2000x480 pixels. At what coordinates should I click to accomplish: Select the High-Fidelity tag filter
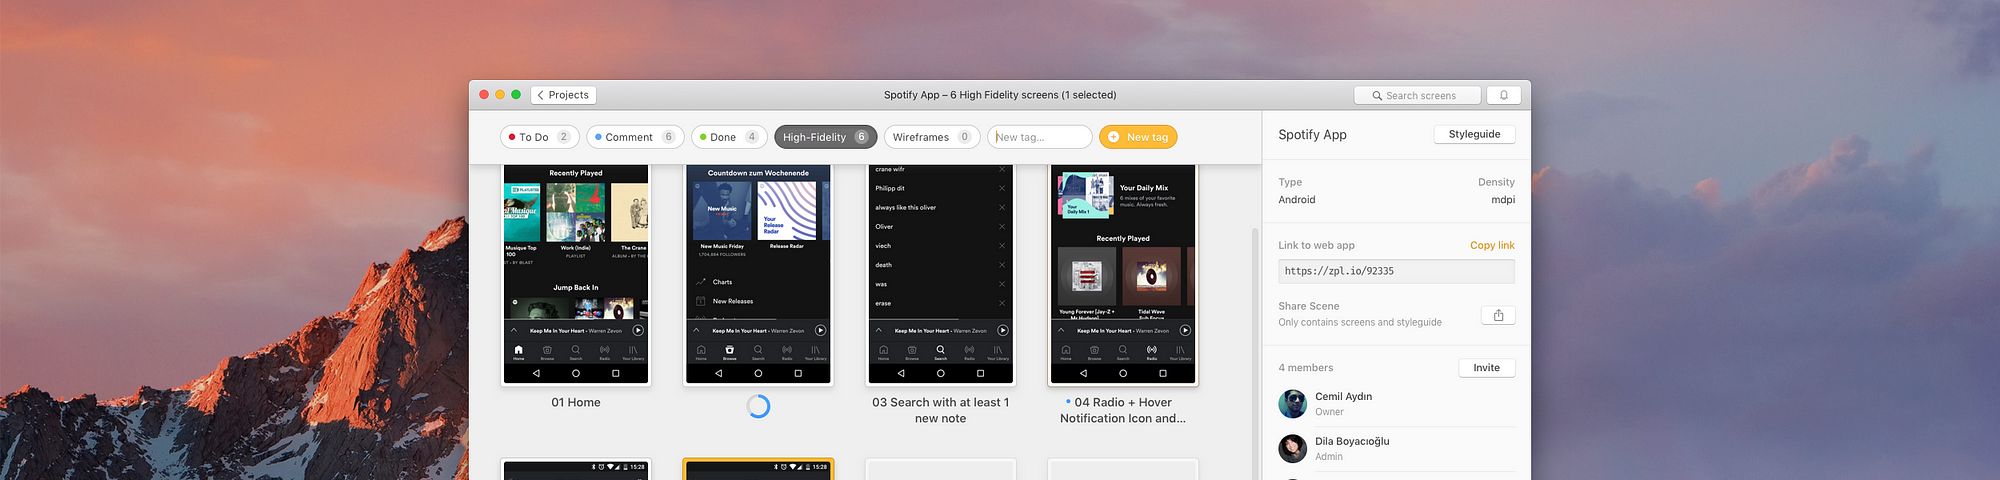[x=826, y=137]
